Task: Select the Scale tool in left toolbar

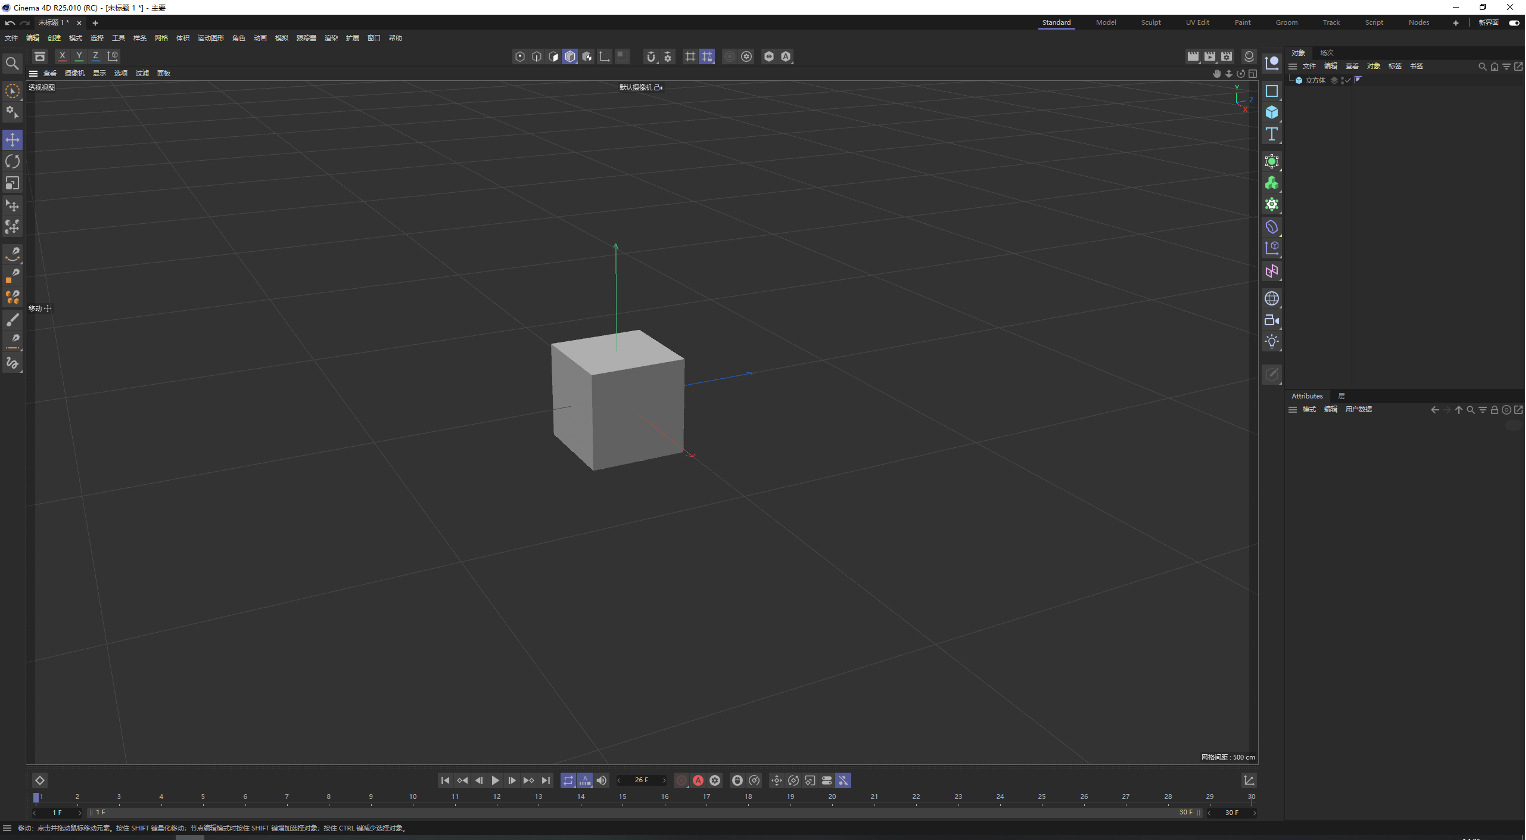Action: point(12,183)
